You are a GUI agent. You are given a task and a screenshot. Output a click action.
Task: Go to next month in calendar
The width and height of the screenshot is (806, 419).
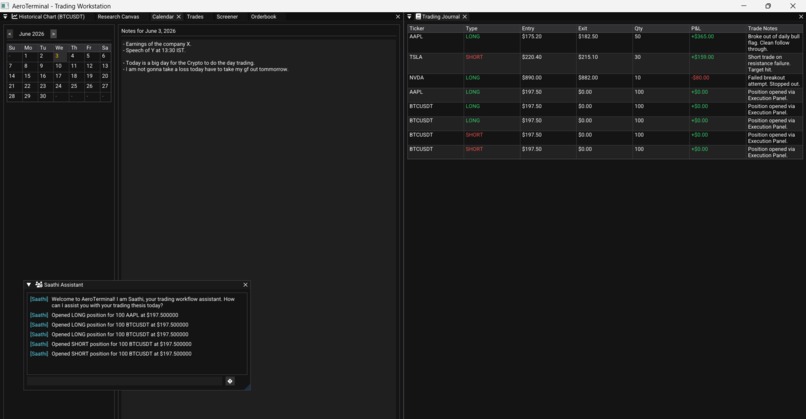[x=53, y=33]
